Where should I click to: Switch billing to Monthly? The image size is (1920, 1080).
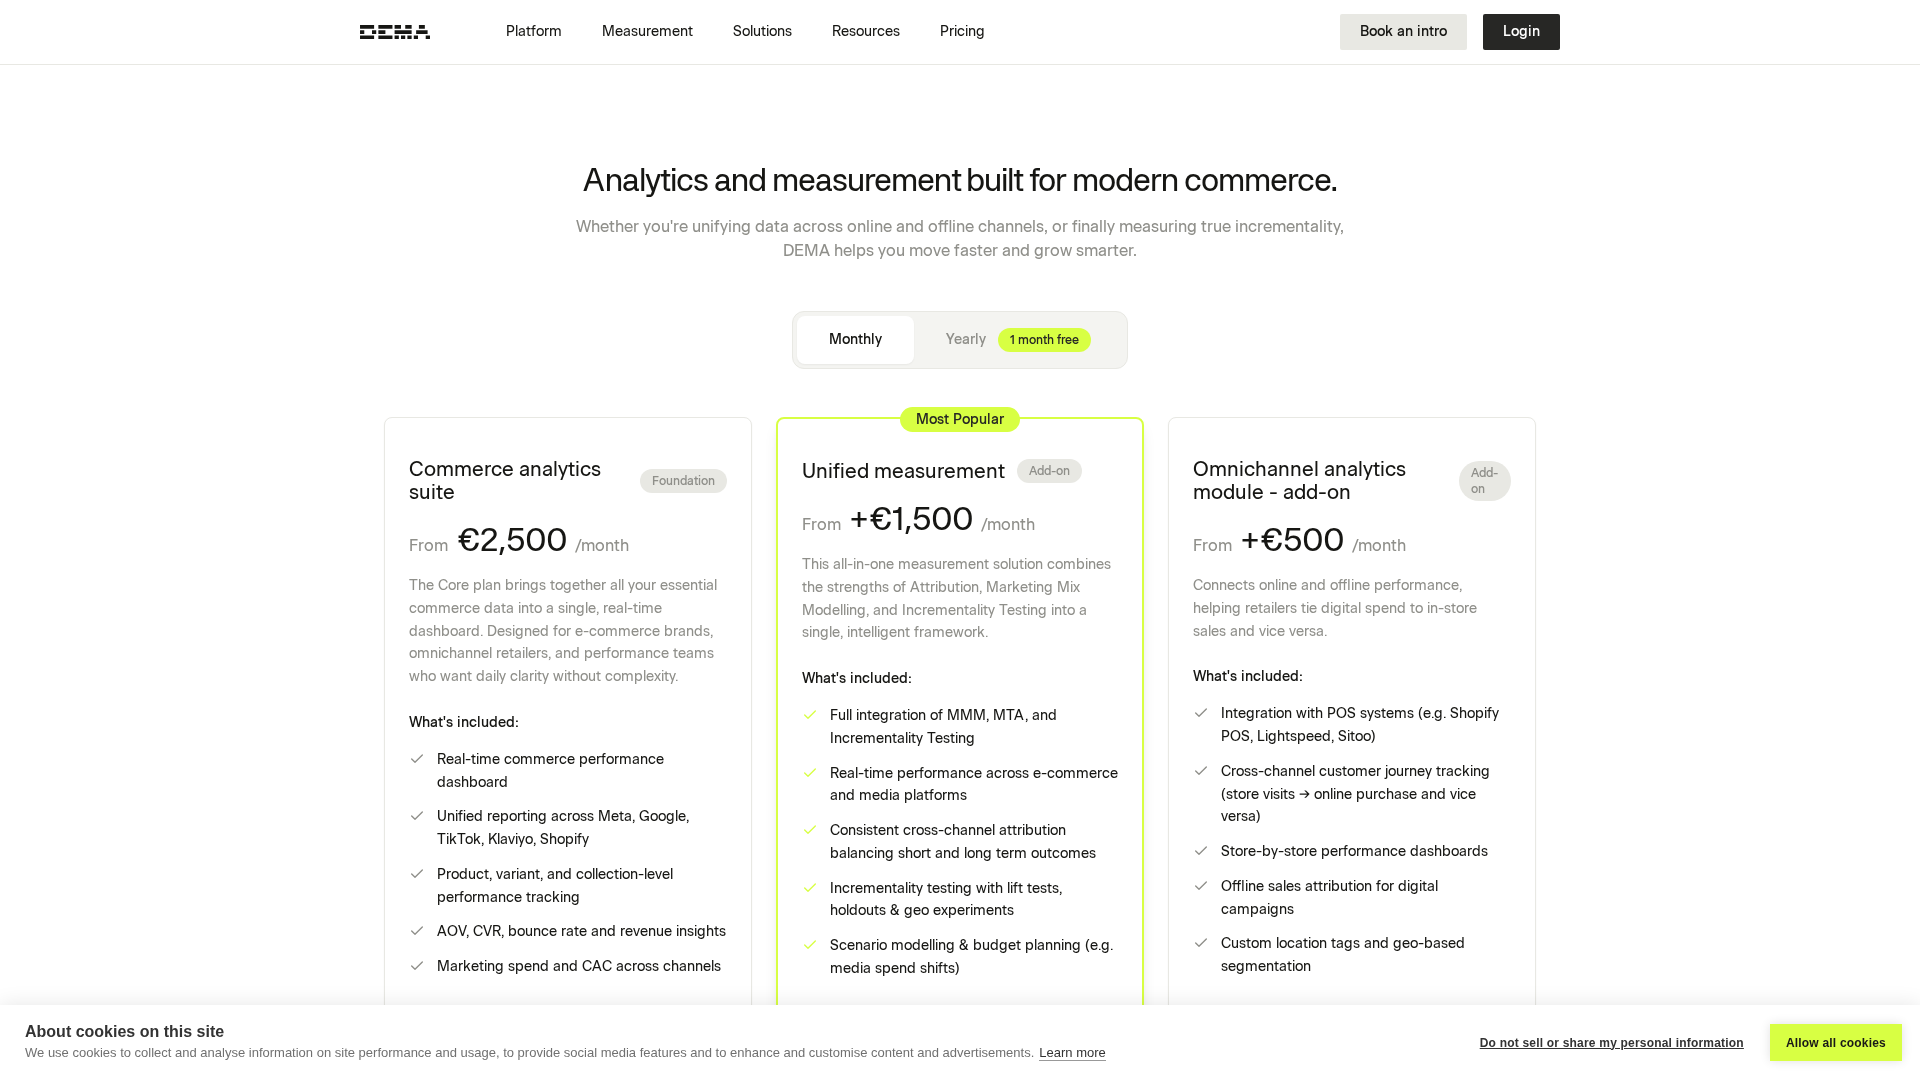[x=855, y=340]
